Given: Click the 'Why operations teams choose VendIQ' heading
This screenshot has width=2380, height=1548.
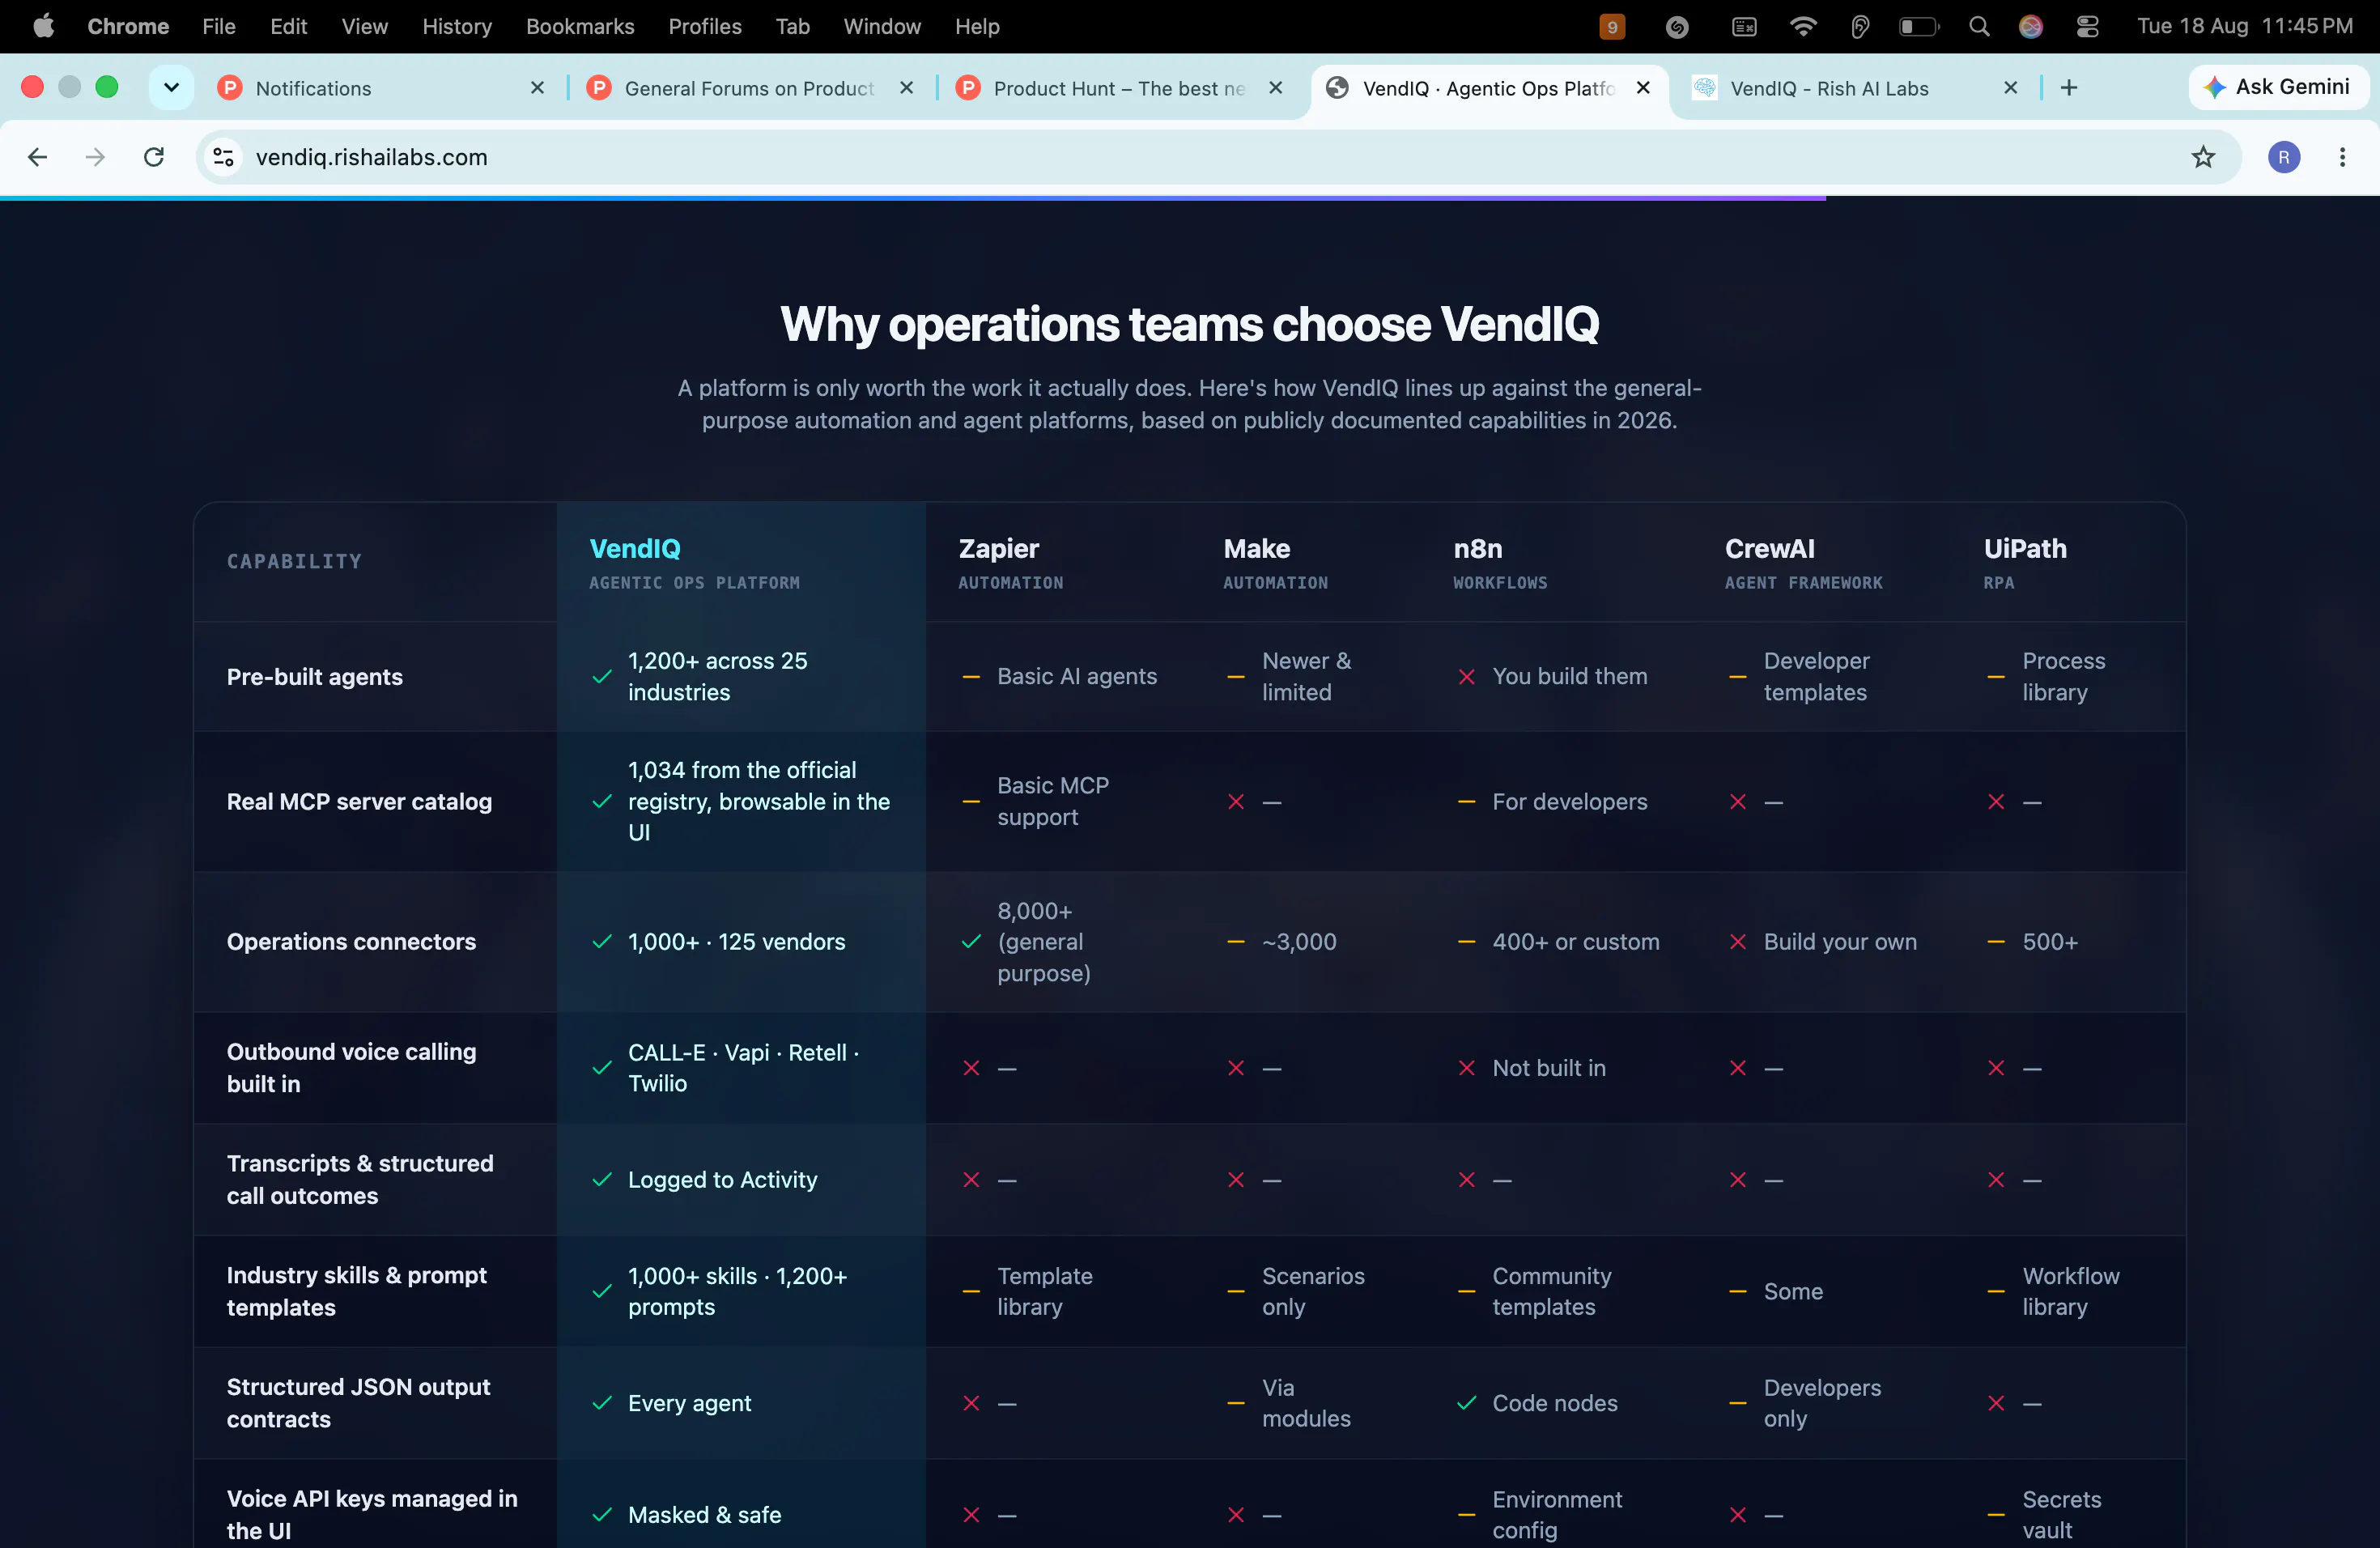Looking at the screenshot, I should pos(1189,323).
